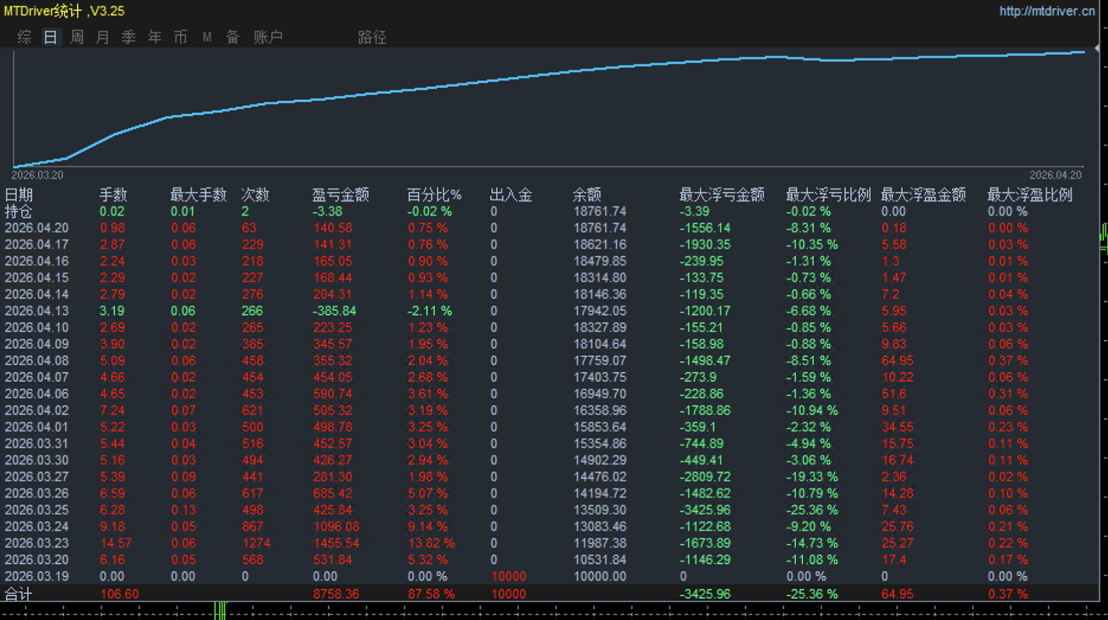
Task: Click the -2809.72 floating loss value
Action: tap(705, 477)
